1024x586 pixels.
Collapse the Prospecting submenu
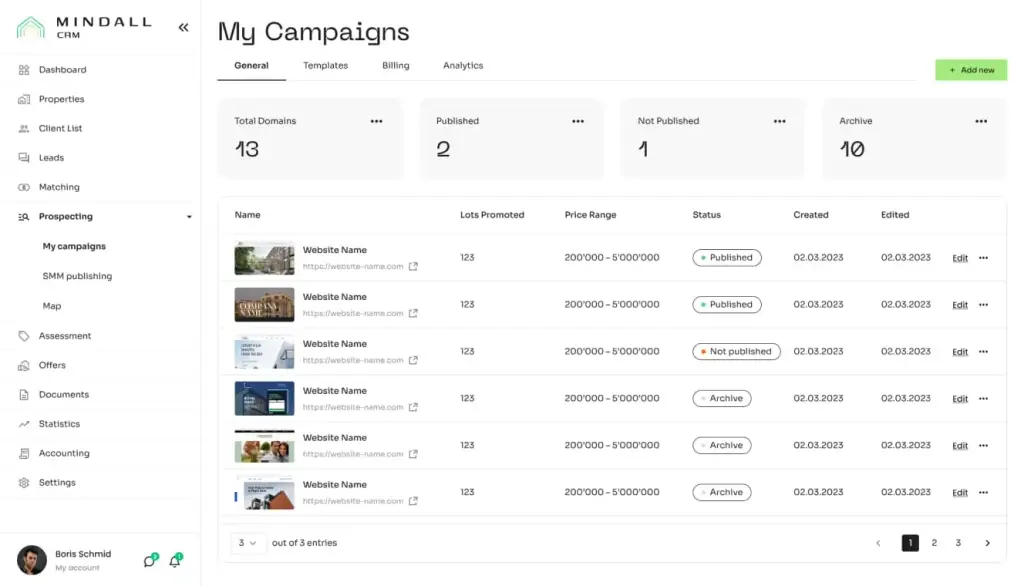[x=189, y=217]
